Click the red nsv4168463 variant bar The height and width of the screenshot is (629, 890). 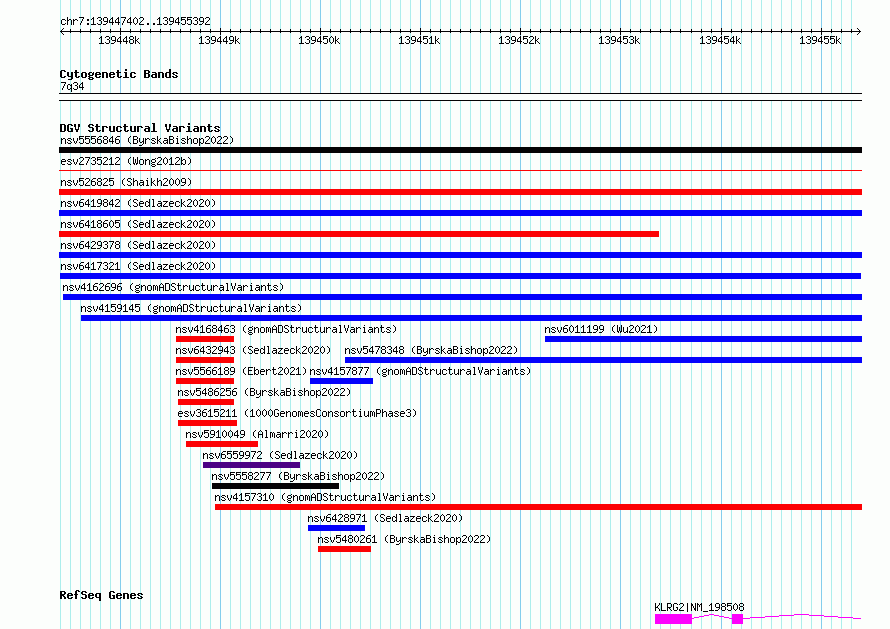pyautogui.click(x=205, y=339)
